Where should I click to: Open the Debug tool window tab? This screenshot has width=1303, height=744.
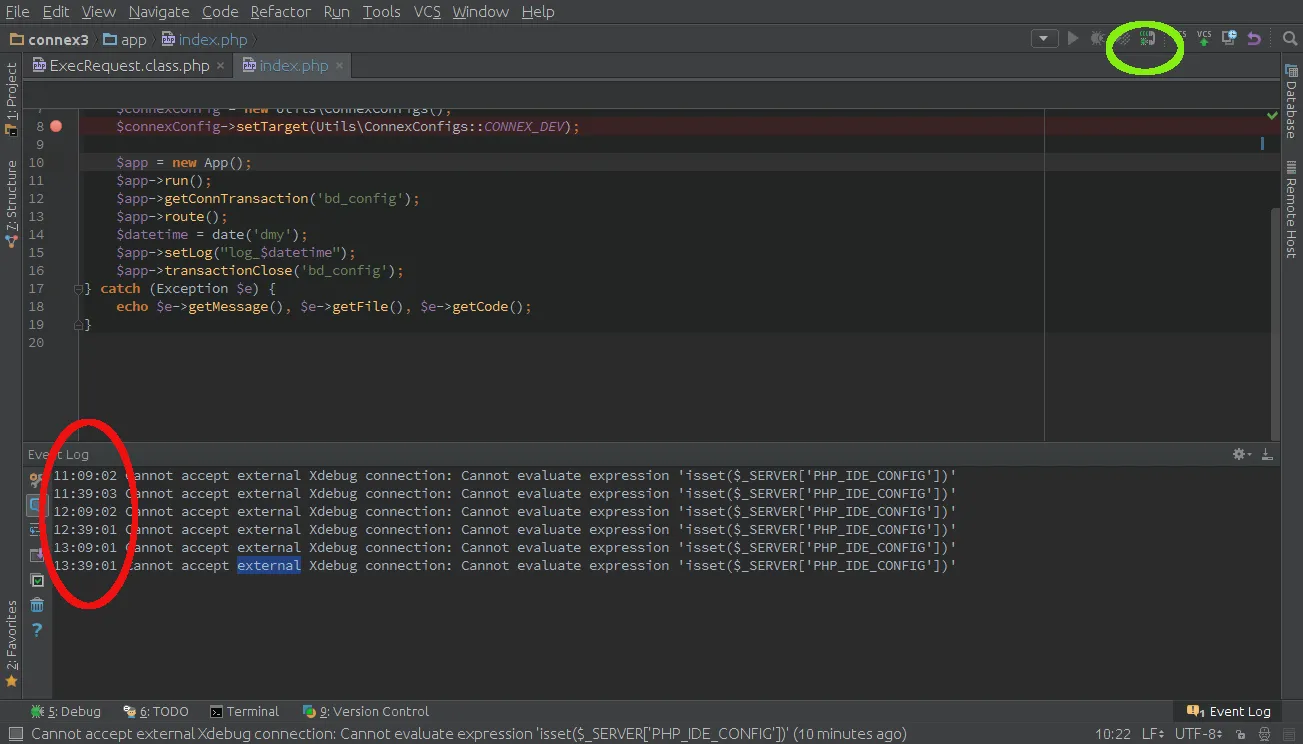66,712
